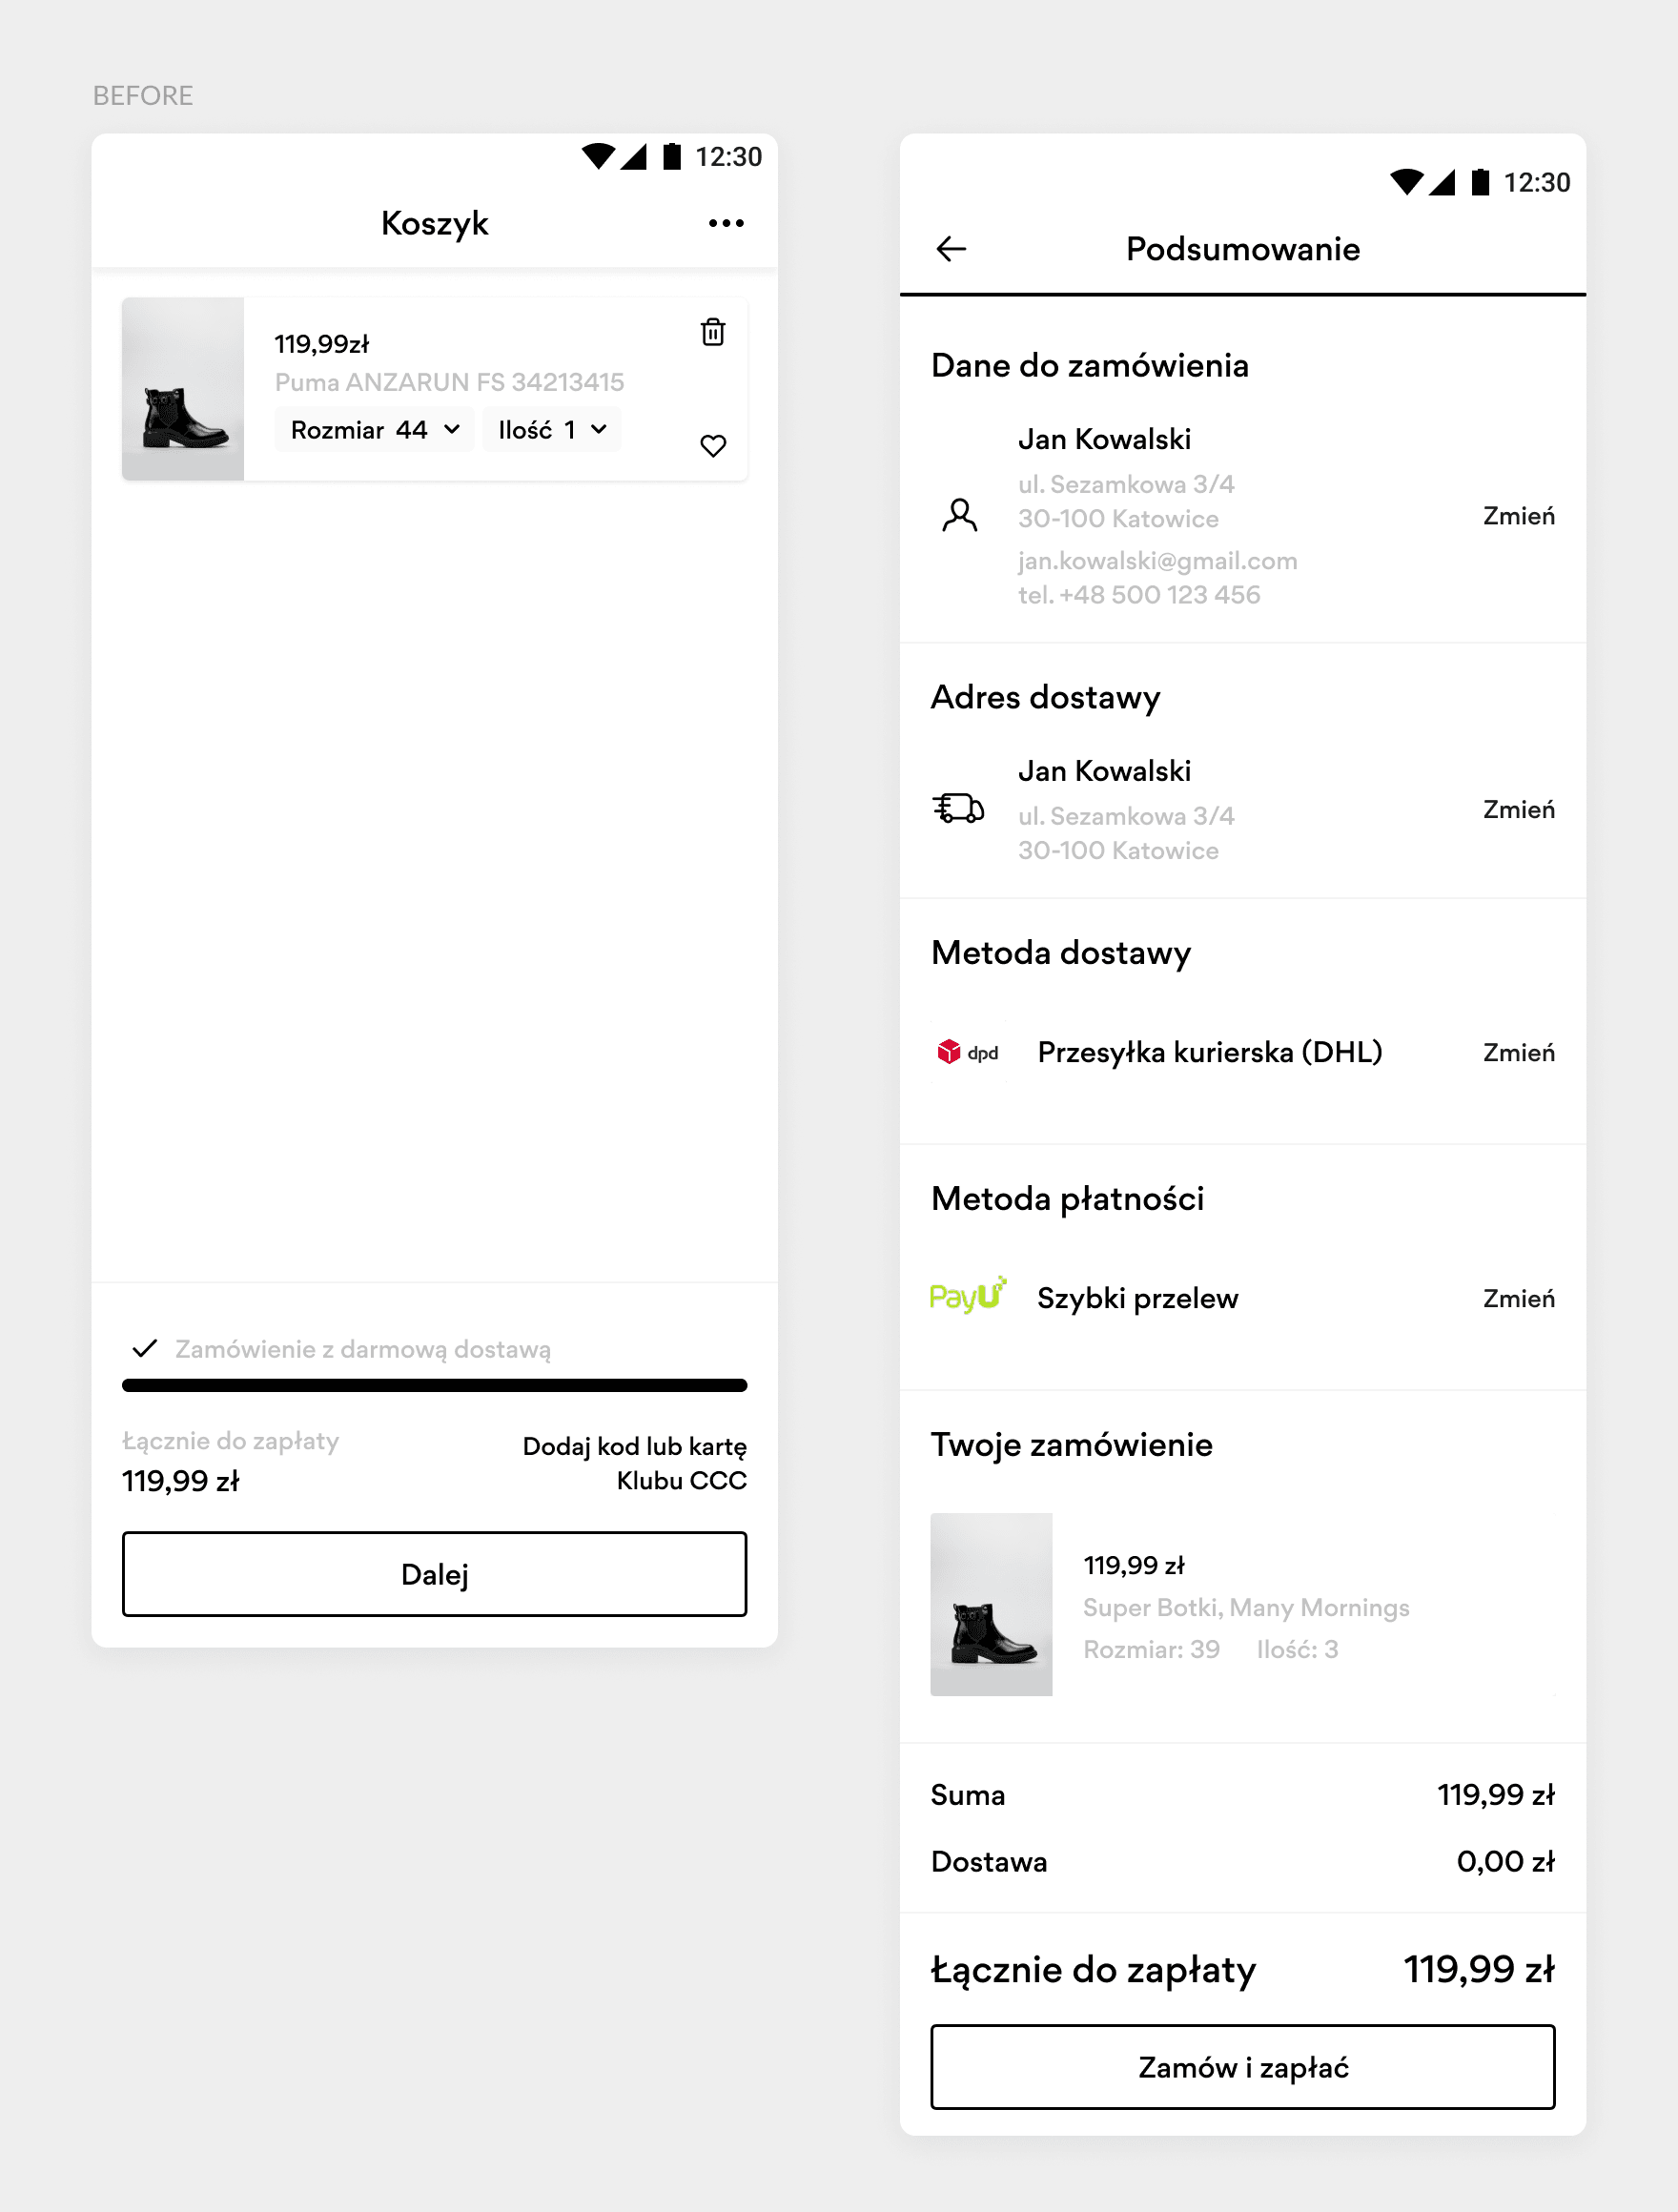Open the three-dot menu in Koszyk

click(726, 223)
